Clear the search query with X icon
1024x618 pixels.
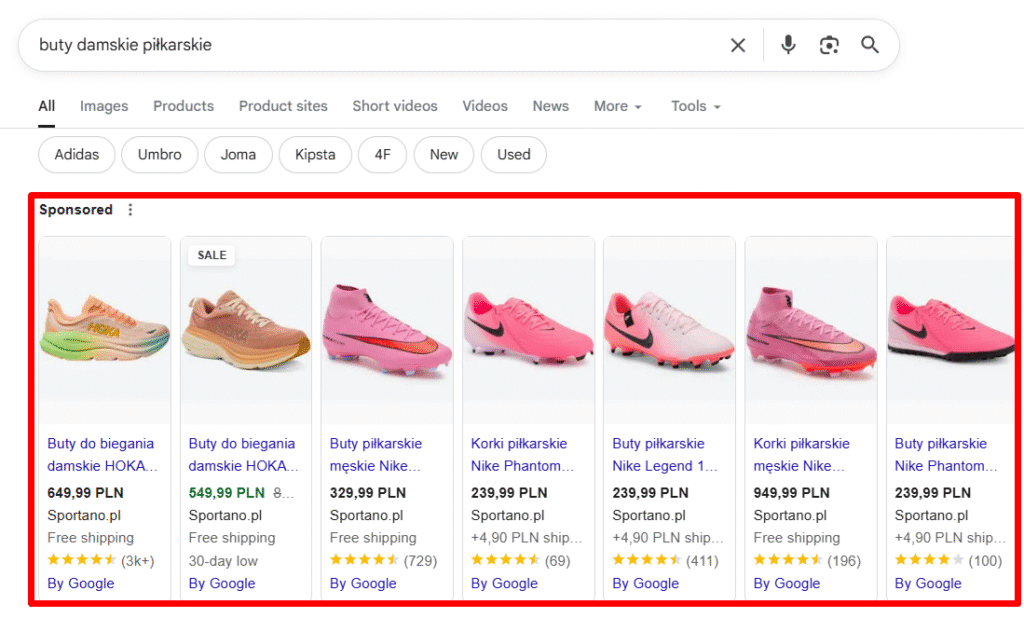(x=738, y=45)
